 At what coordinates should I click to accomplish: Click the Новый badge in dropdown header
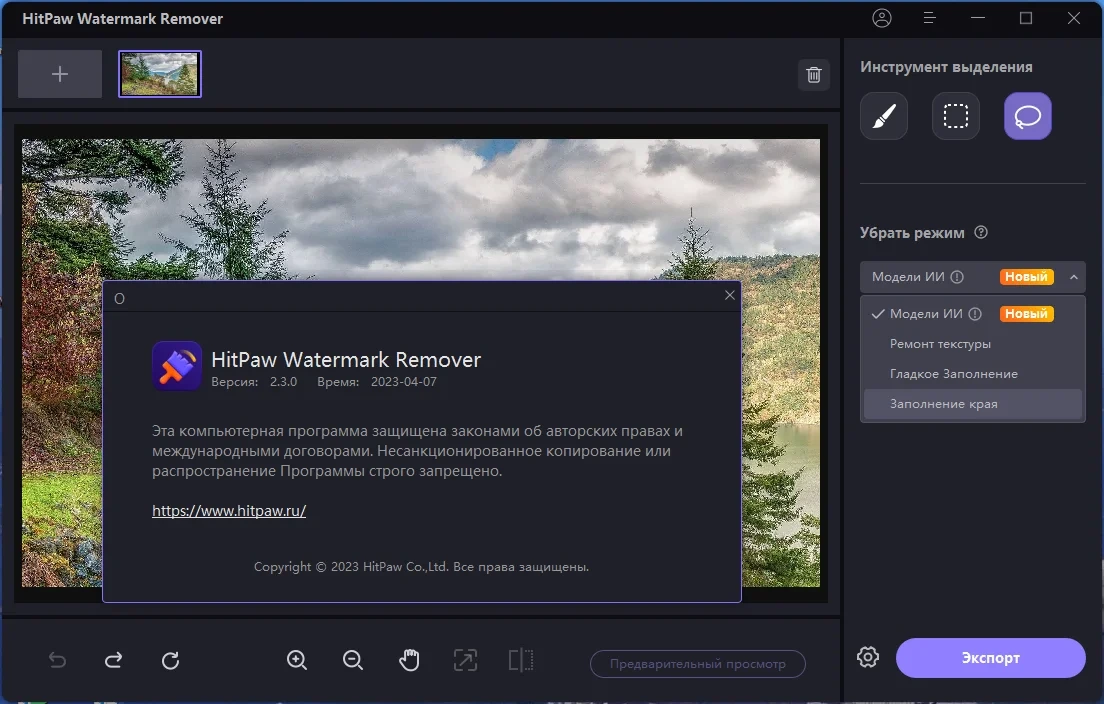1027,277
